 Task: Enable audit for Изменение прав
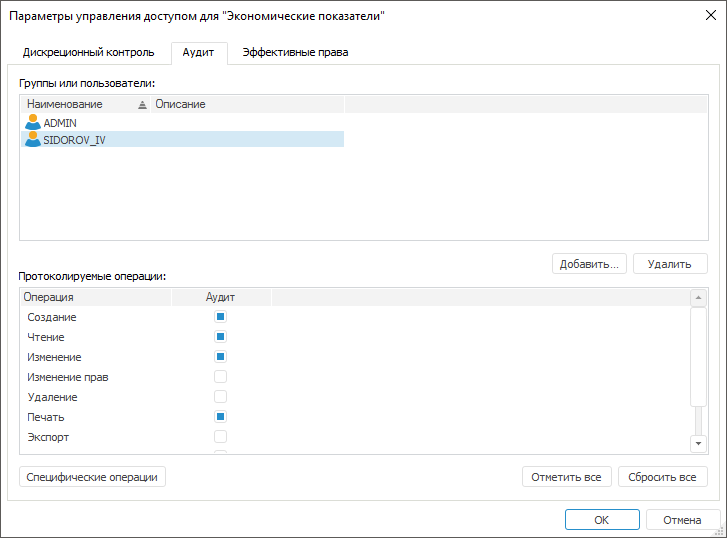pyautogui.click(x=221, y=377)
